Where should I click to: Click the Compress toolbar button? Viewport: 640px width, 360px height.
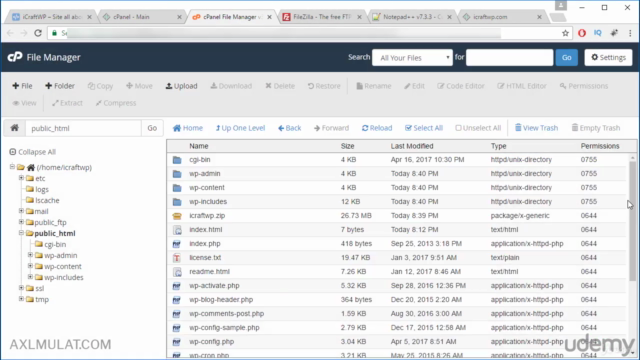(x=116, y=103)
